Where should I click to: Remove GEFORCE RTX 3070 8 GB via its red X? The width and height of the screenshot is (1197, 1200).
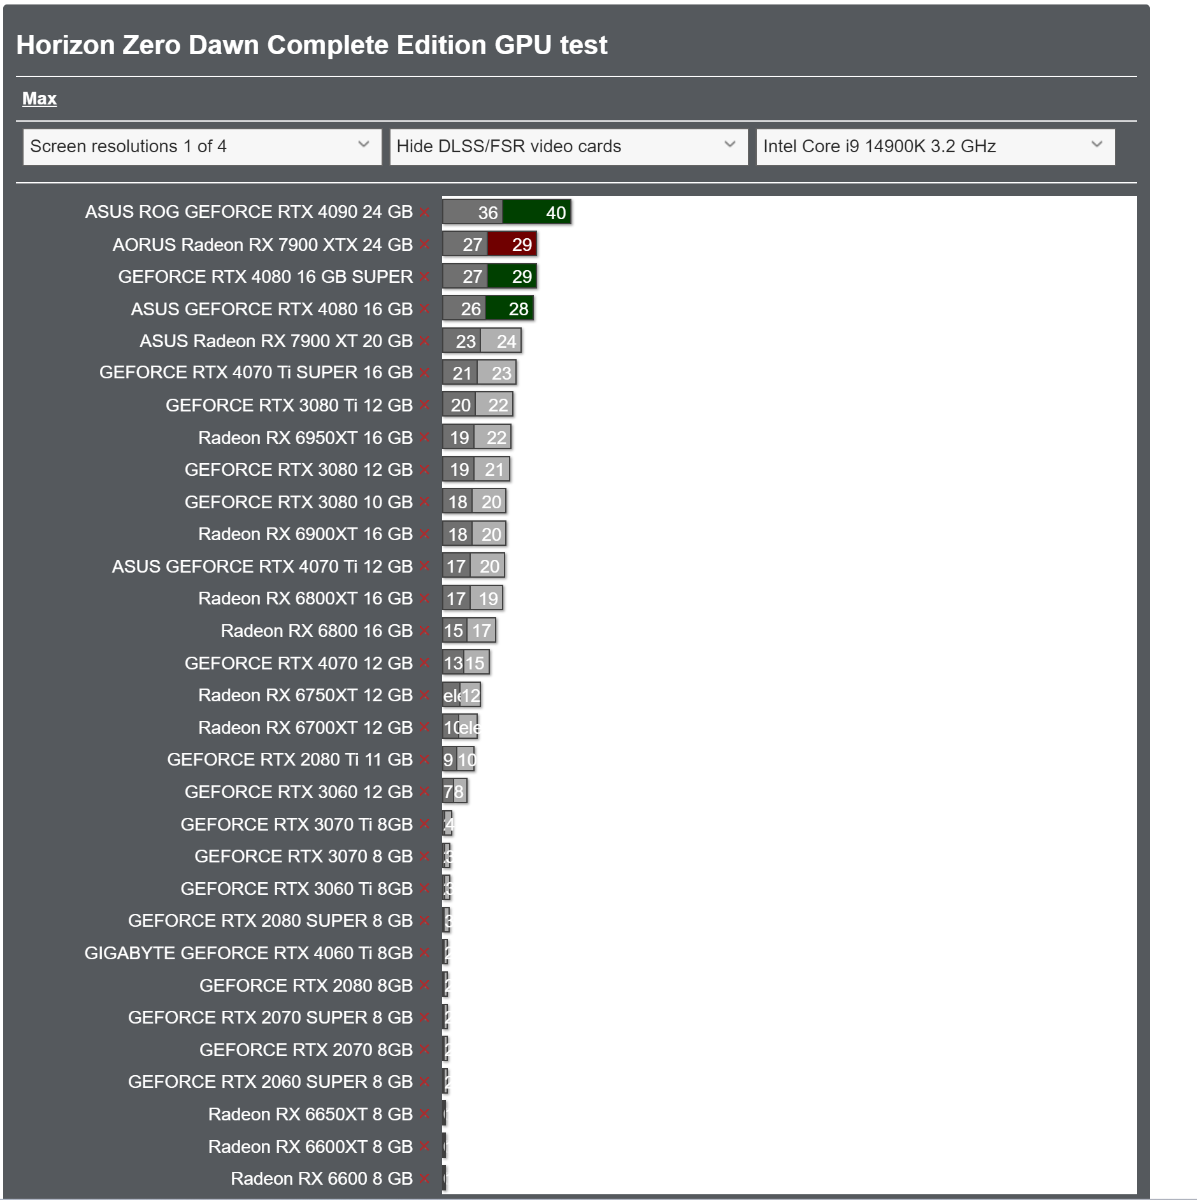[425, 857]
